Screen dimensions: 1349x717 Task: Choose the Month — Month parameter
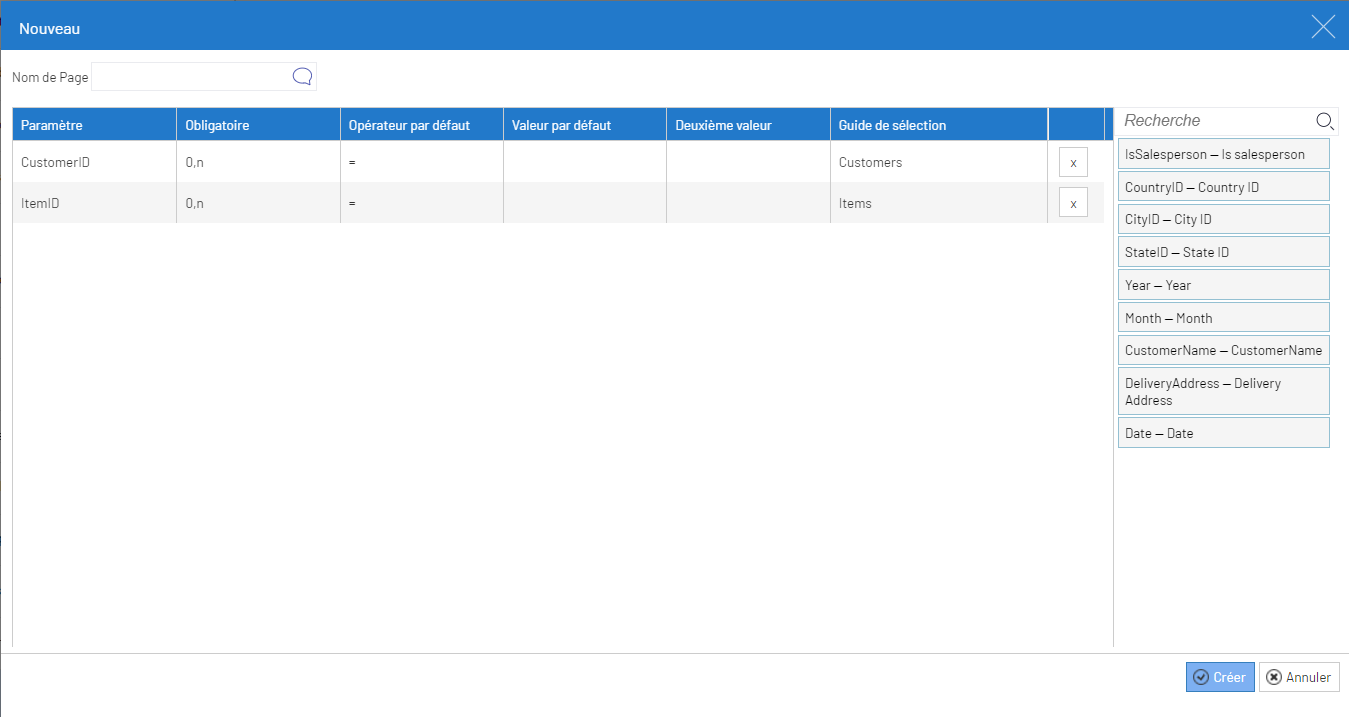pos(1223,318)
